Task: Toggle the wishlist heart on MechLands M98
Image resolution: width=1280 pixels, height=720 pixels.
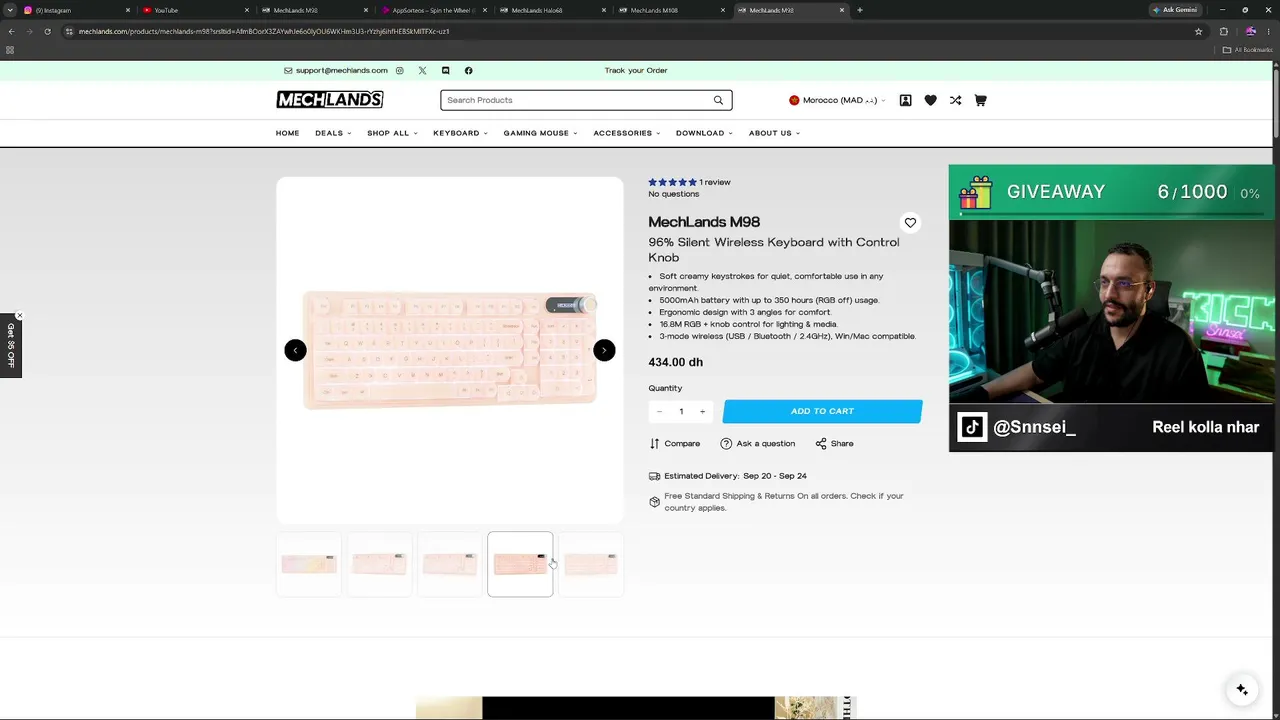Action: point(910,223)
